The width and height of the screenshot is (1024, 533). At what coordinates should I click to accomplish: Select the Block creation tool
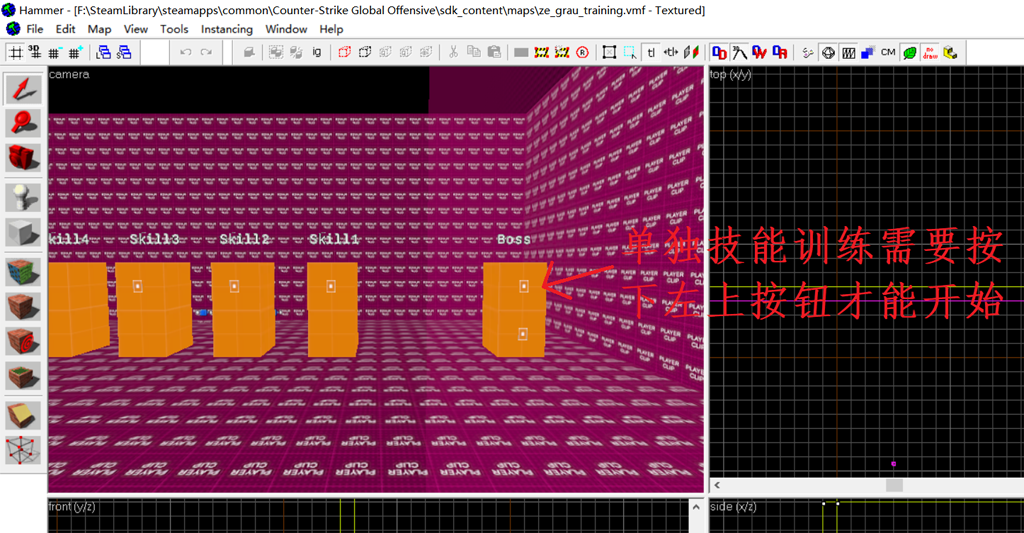pos(23,233)
